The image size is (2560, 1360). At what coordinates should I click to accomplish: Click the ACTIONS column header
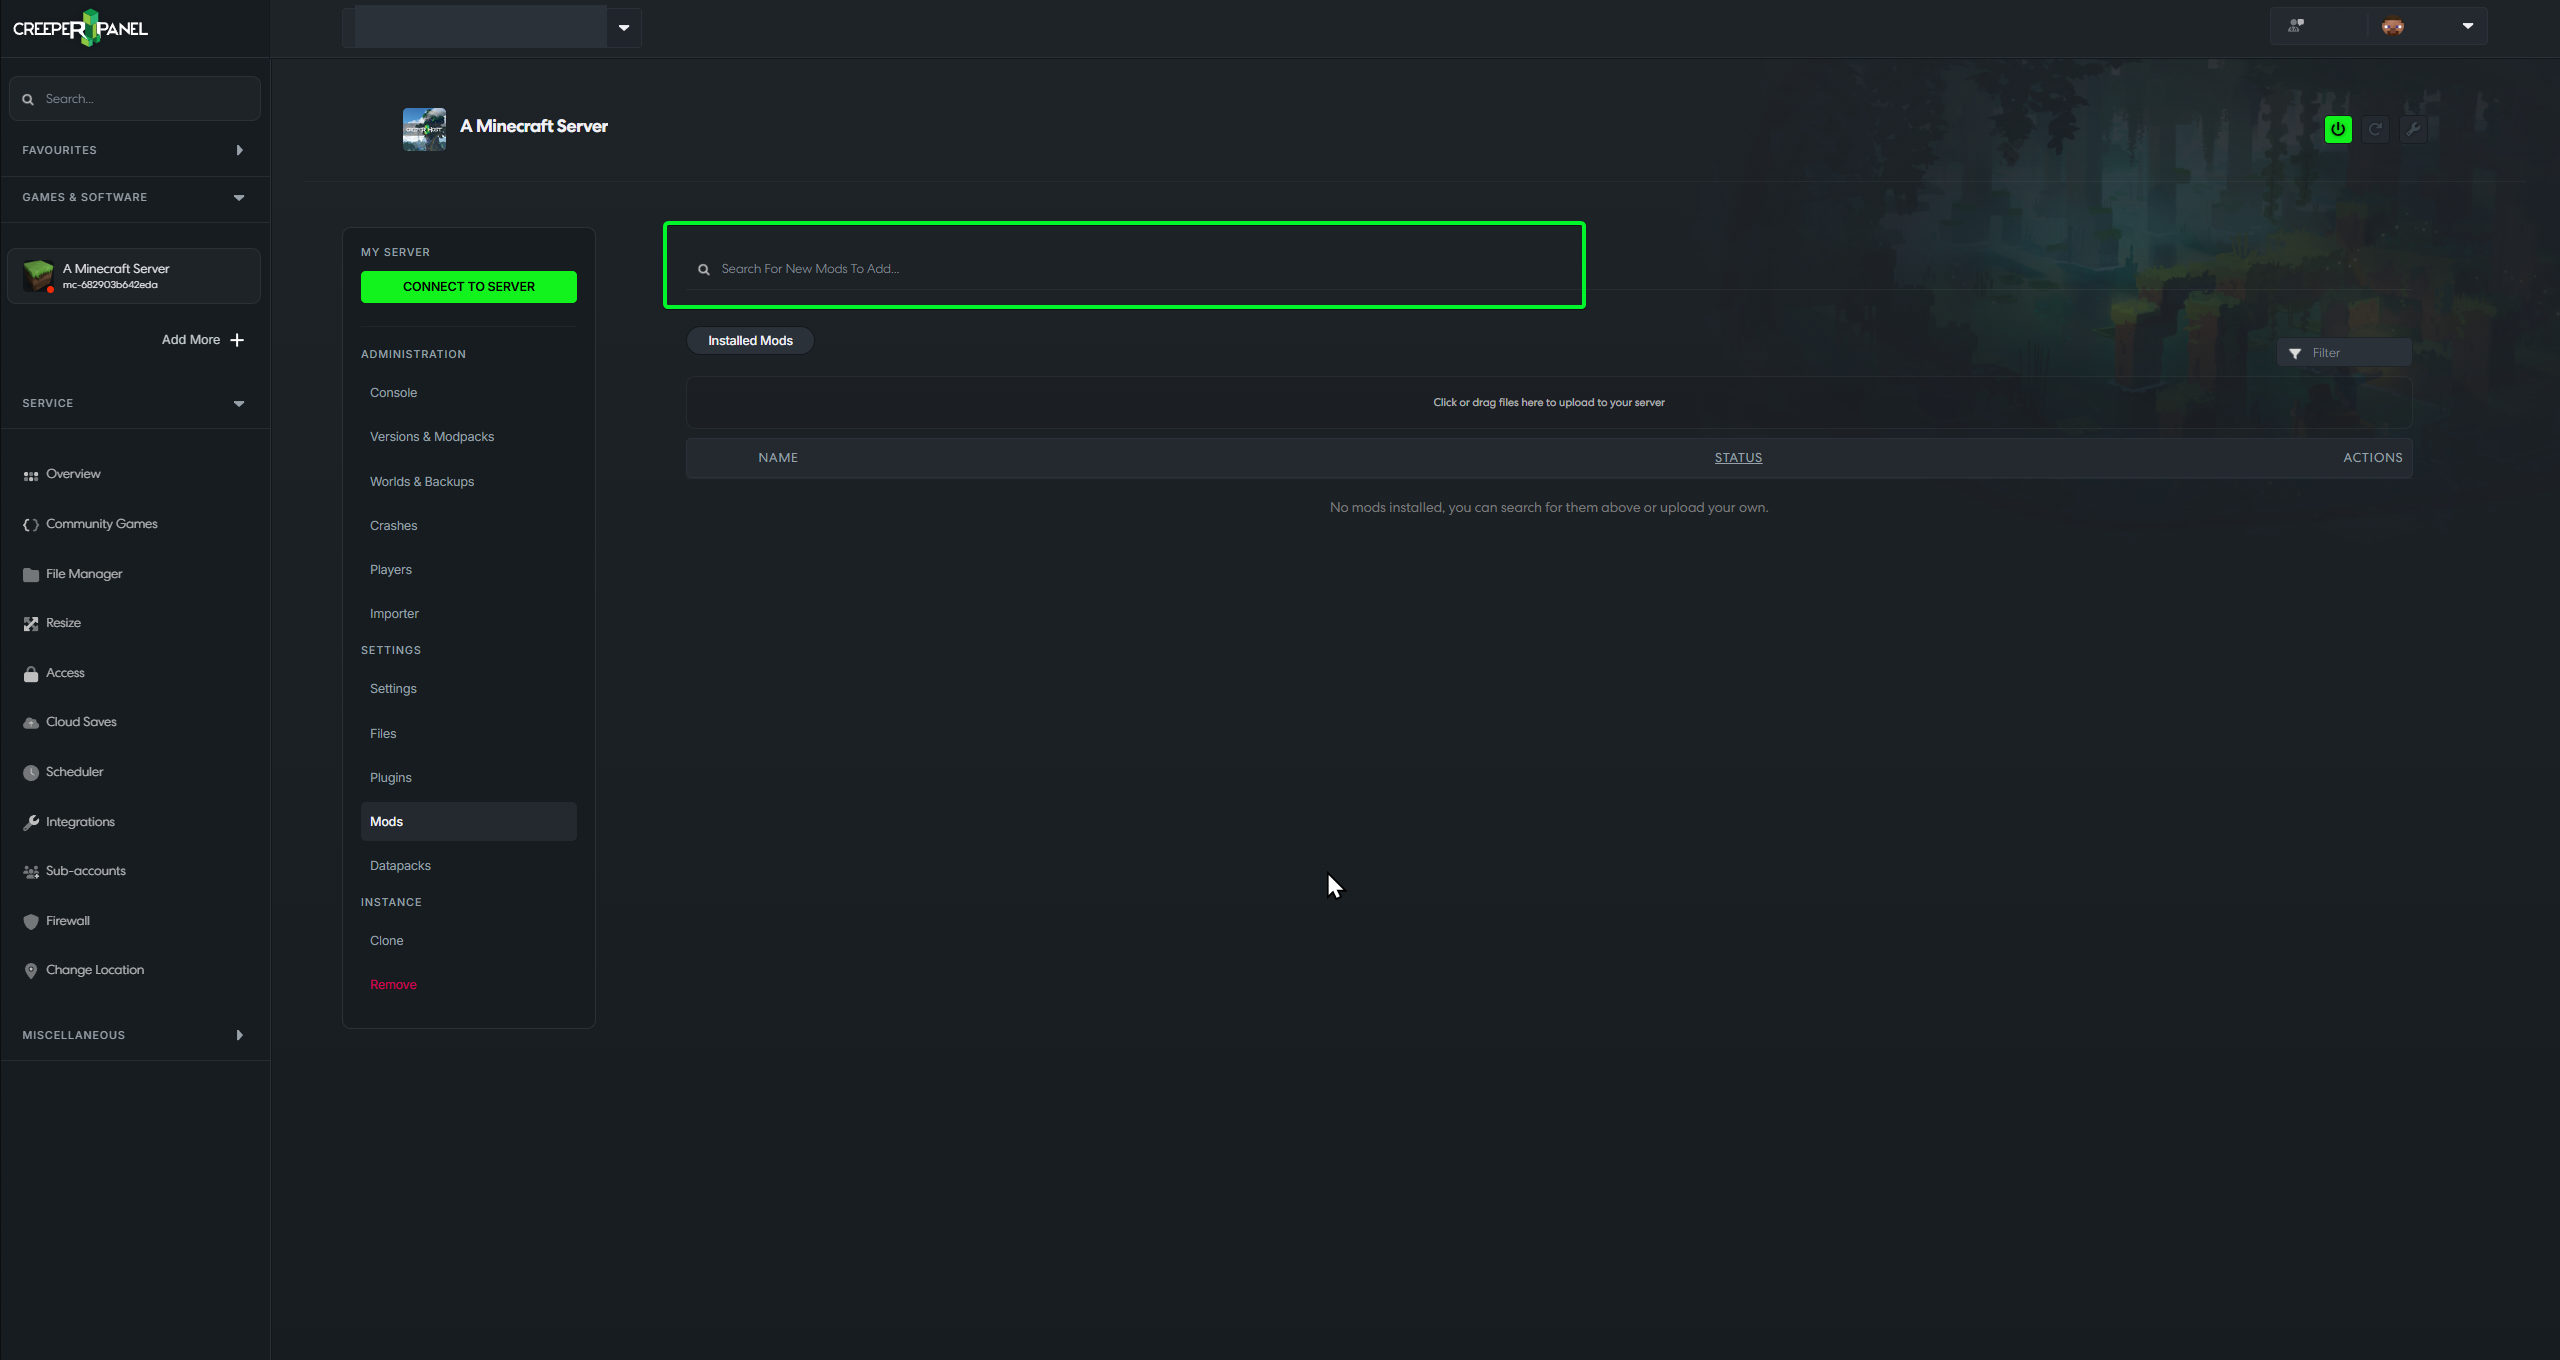2373,458
